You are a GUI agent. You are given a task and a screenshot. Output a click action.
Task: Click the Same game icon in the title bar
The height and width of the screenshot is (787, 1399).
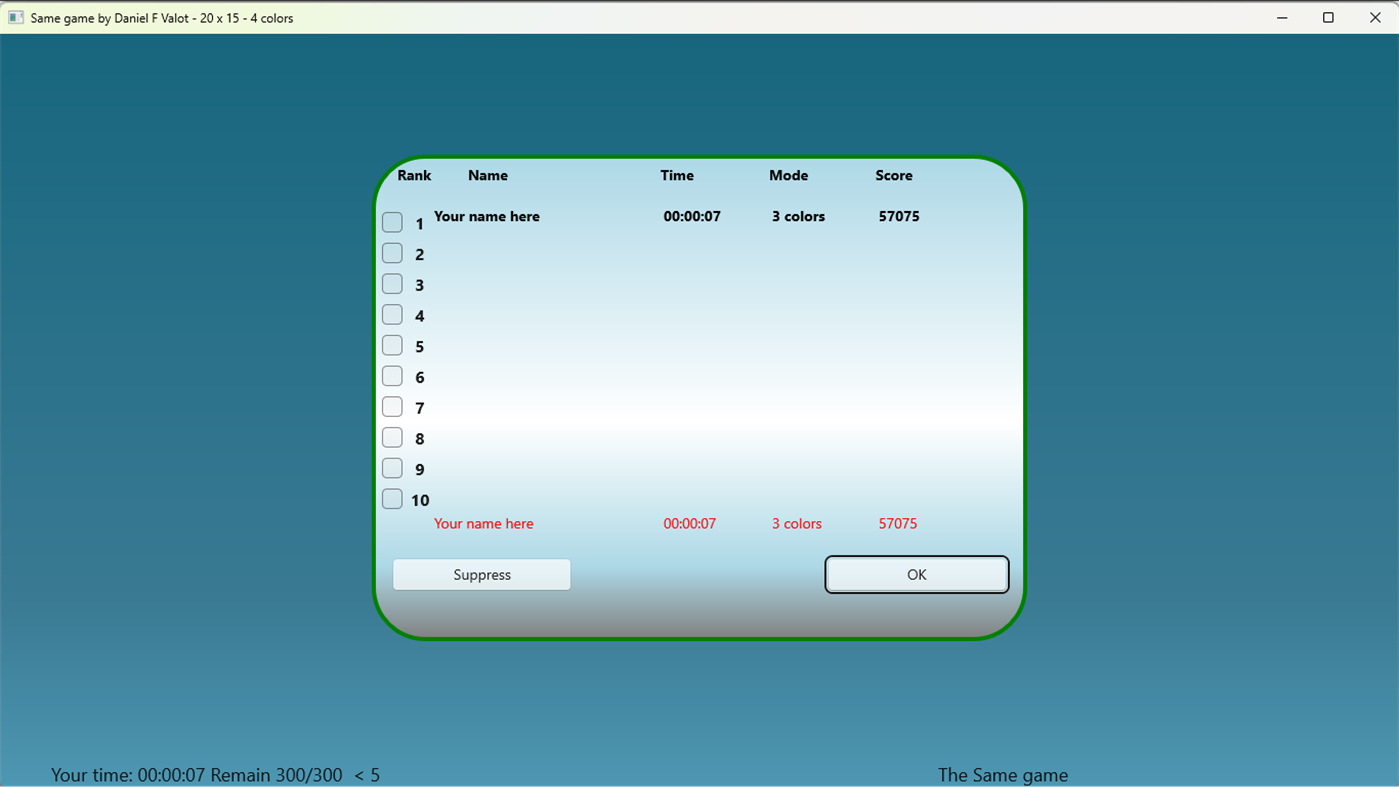coord(15,17)
